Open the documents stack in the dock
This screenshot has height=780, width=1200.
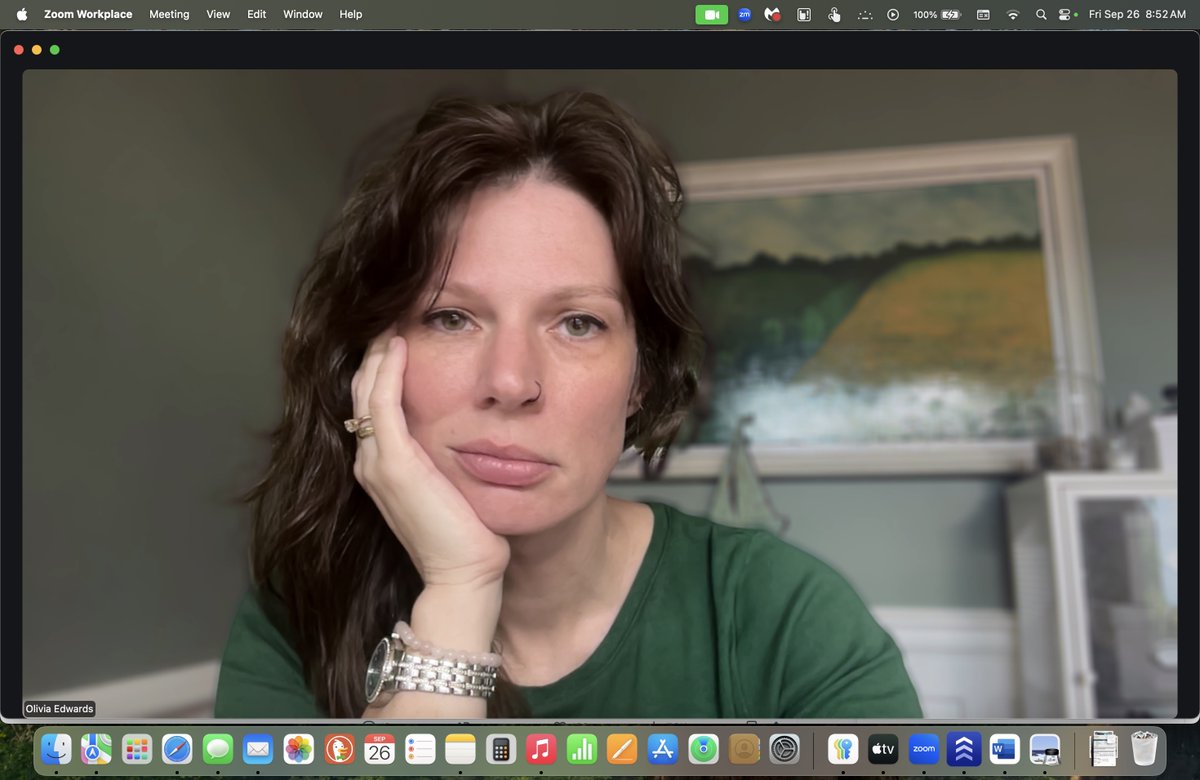coord(1103,748)
